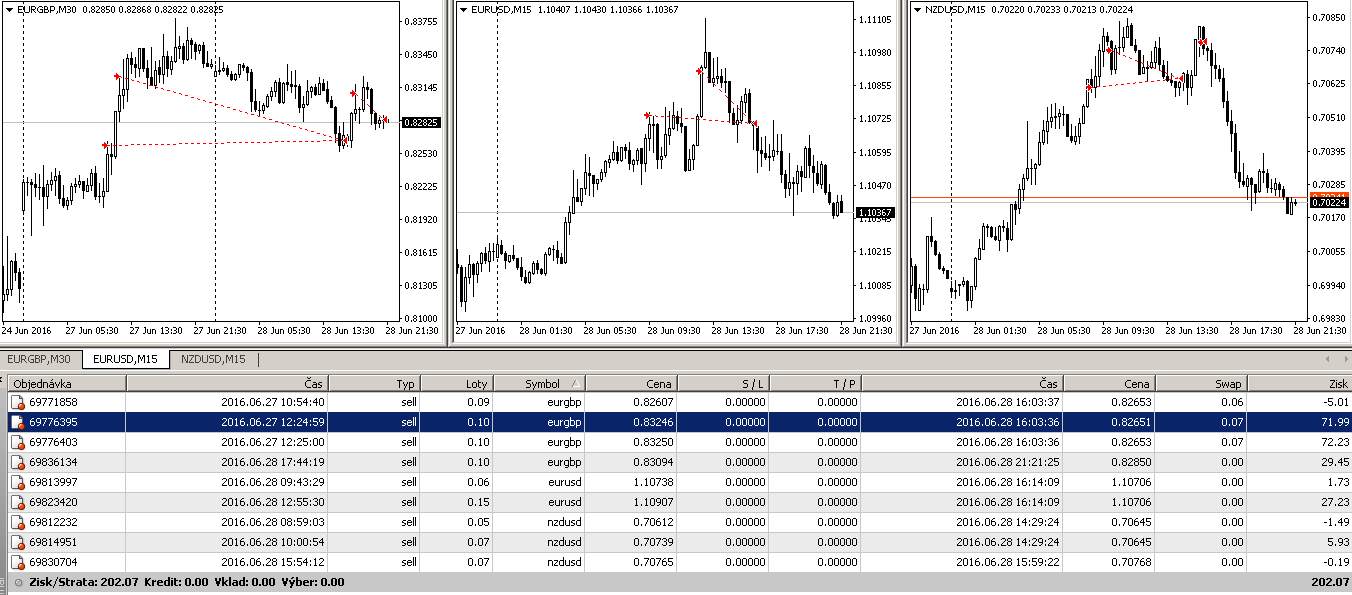Viewport: 1352px width, 595px height.
Task: Switch to the EURUSD,M15 chart tab
Action: point(125,359)
